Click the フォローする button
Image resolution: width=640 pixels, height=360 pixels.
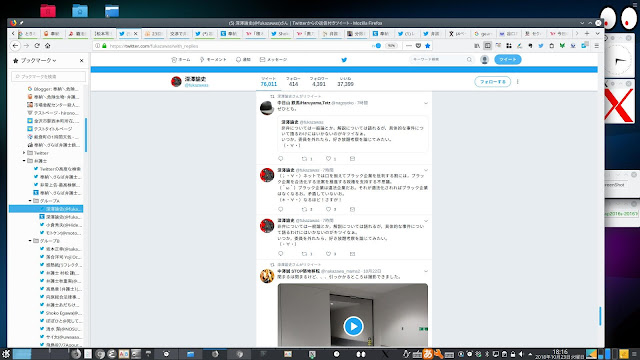tap(493, 82)
